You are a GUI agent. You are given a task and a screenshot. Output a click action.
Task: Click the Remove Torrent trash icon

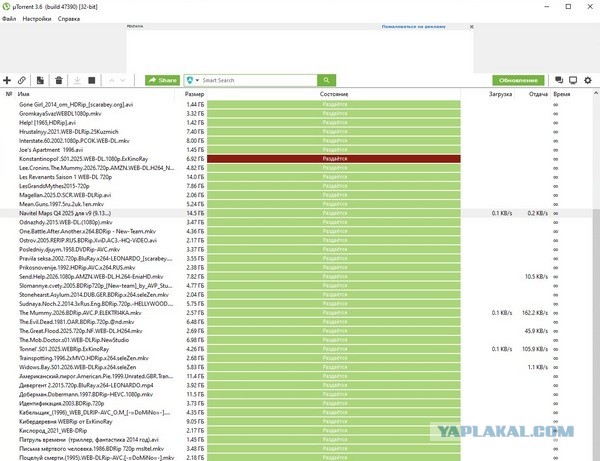pyautogui.click(x=59, y=80)
